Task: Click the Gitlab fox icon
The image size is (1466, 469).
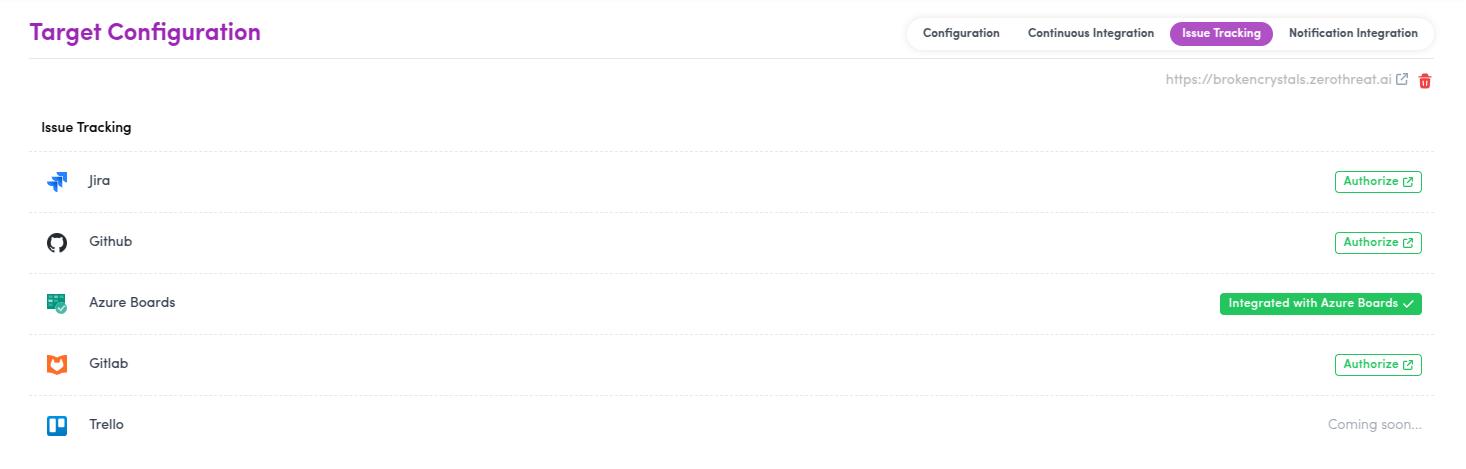Action: [57, 365]
